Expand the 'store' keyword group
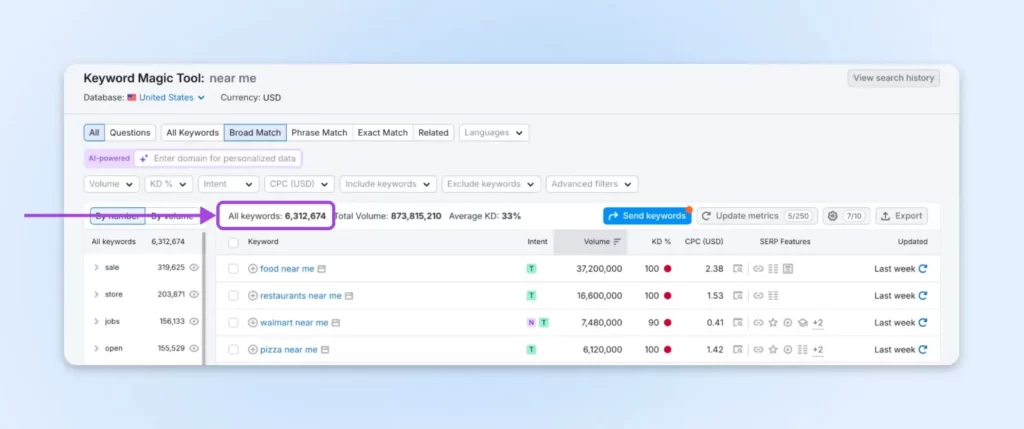Image resolution: width=1024 pixels, height=429 pixels. click(97, 294)
